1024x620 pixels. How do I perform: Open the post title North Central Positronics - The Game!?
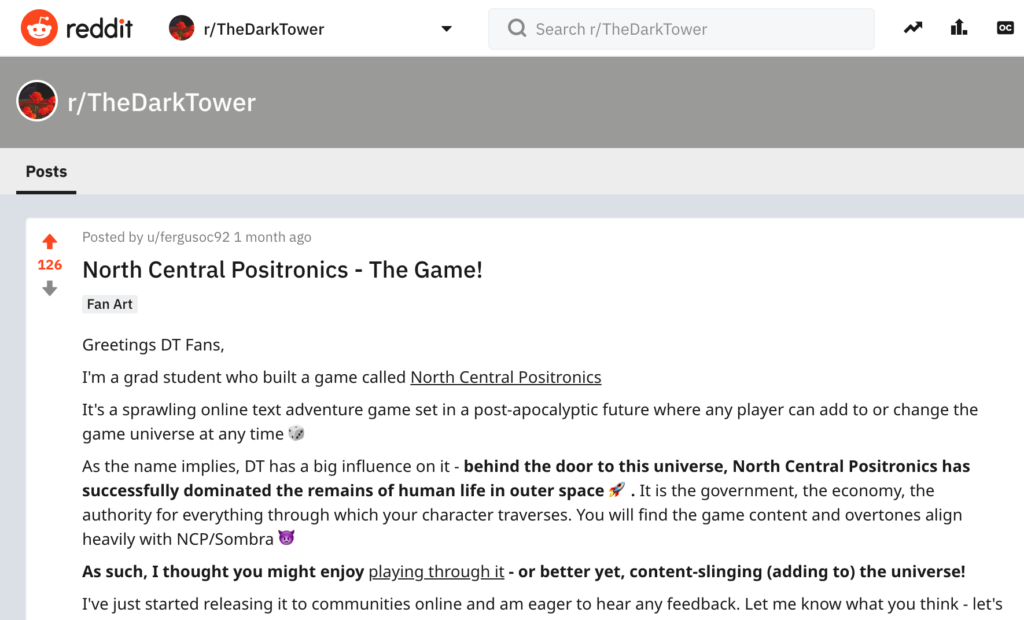282,269
